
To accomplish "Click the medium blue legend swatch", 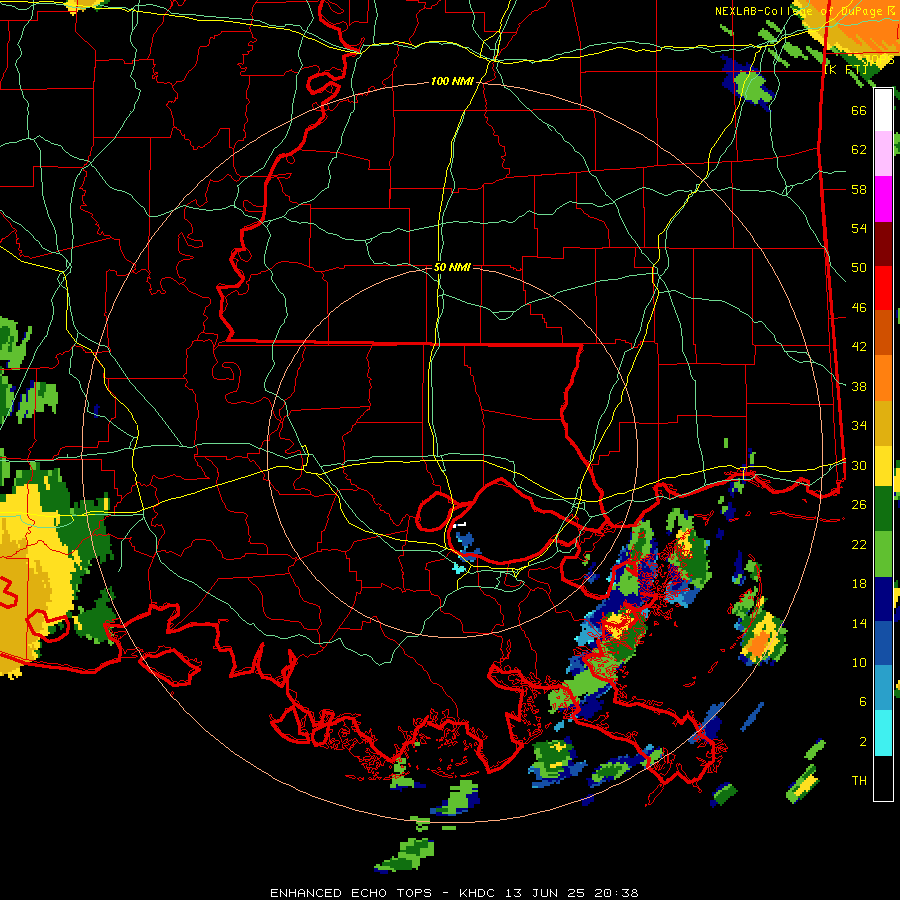I will (883, 643).
